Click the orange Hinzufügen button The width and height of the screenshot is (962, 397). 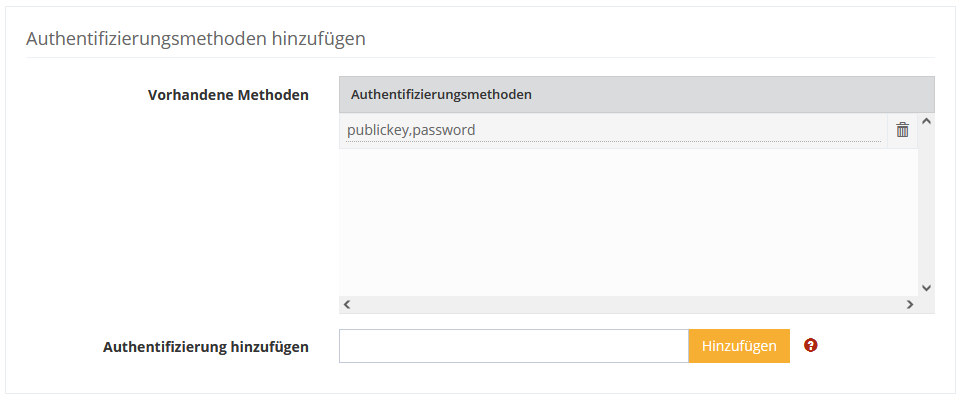[739, 346]
